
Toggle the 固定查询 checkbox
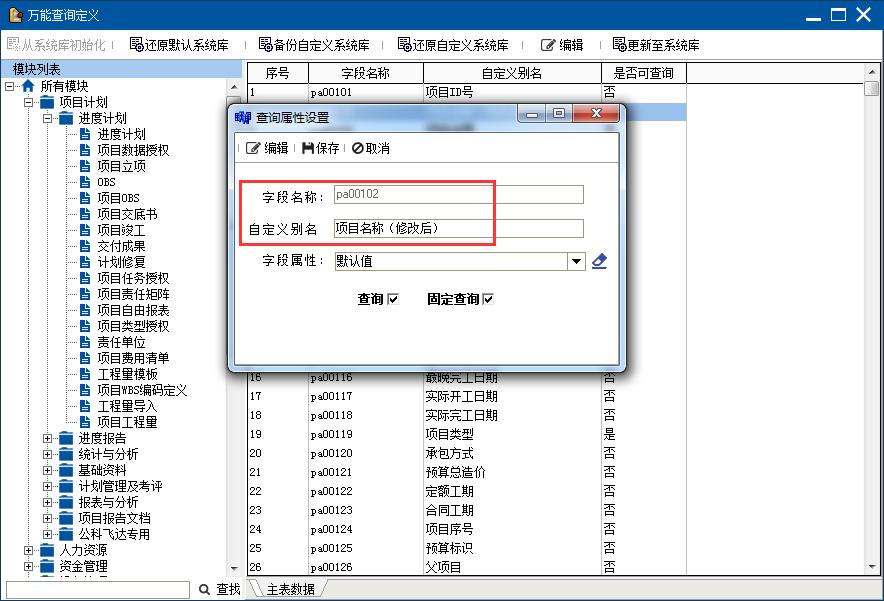tap(488, 299)
